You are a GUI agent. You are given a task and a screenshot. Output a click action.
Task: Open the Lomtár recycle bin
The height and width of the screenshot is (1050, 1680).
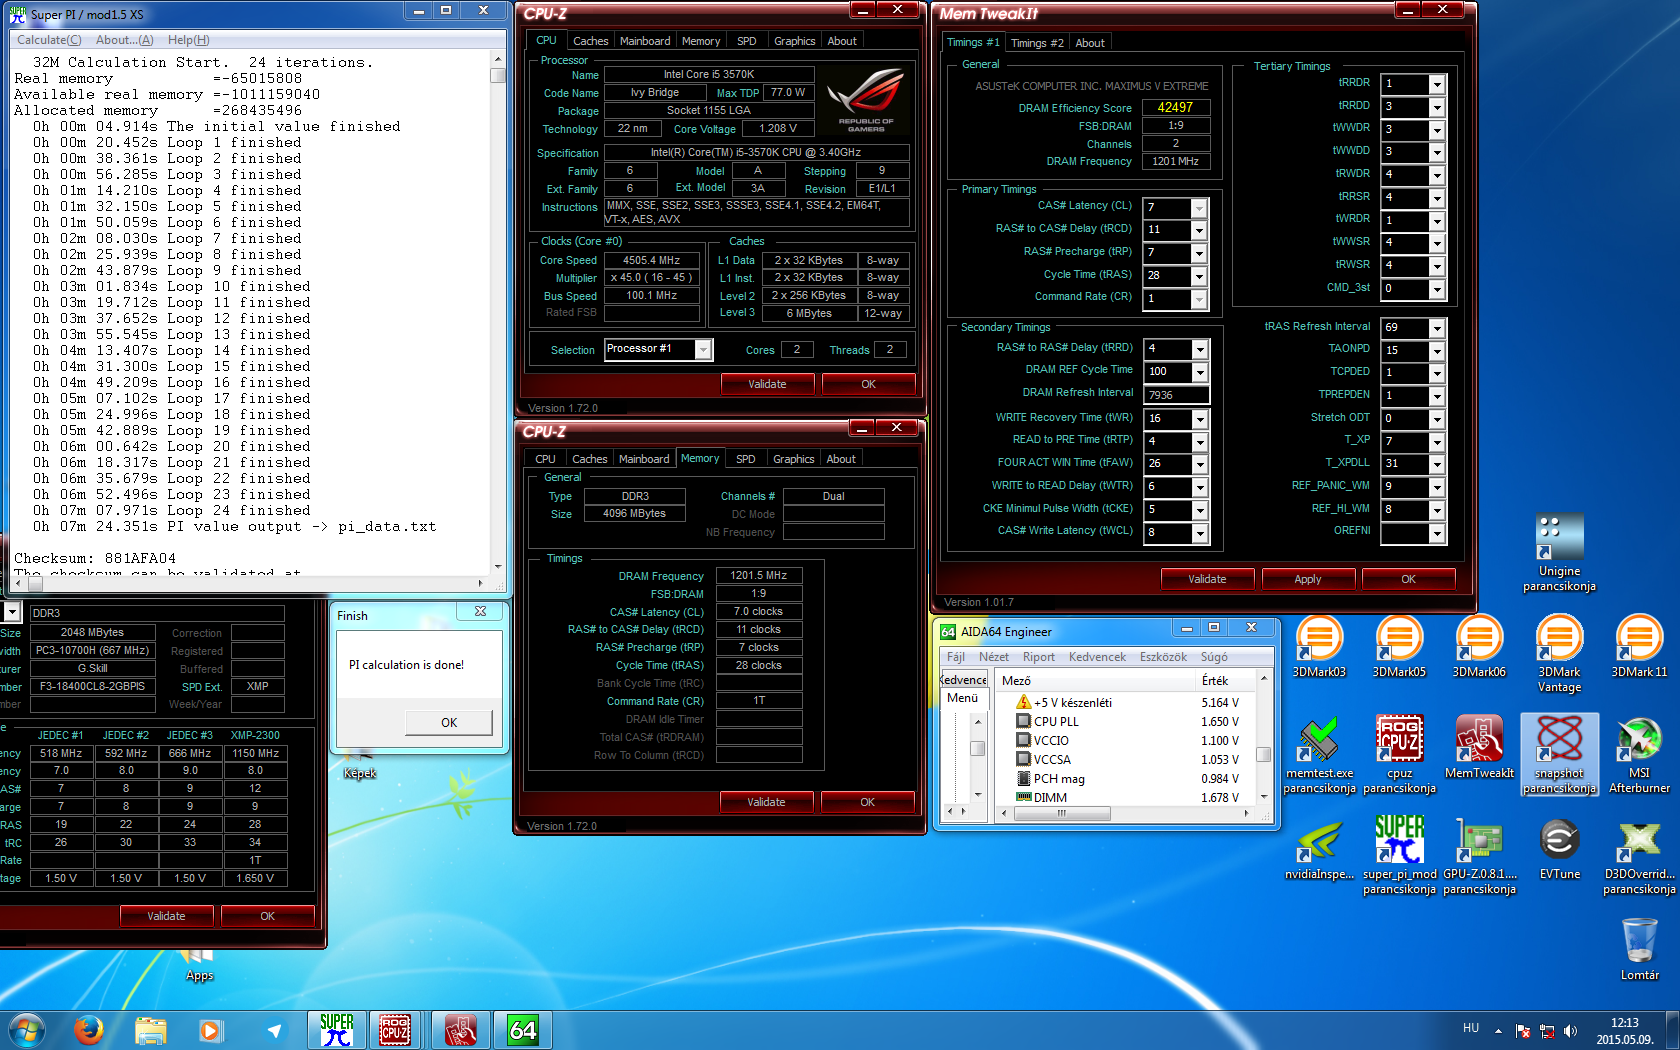pos(1639,949)
